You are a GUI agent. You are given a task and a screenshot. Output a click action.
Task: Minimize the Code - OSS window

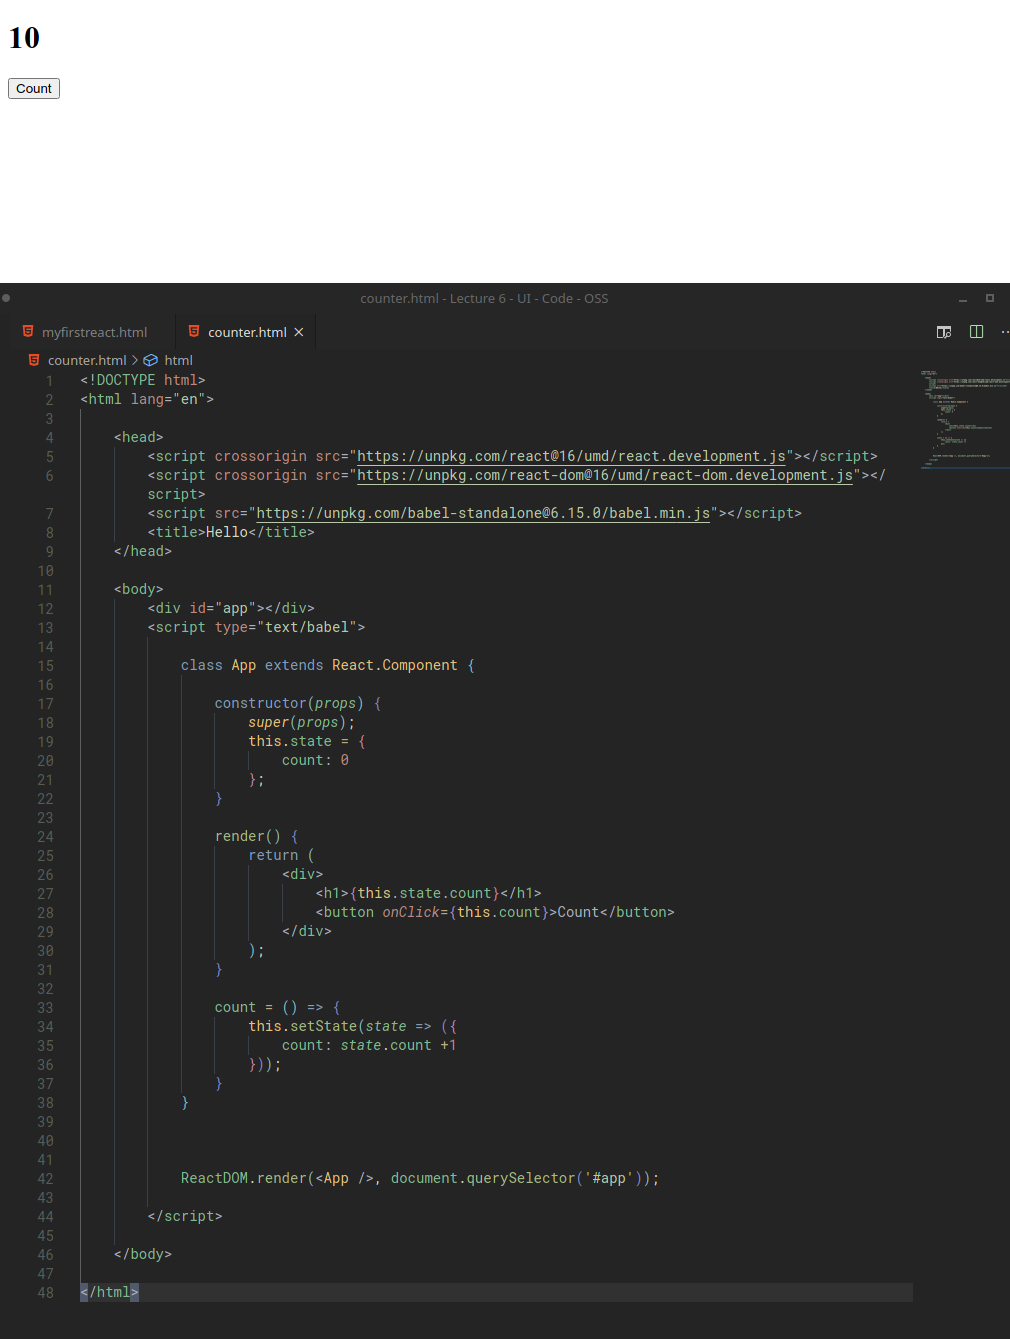pyautogui.click(x=963, y=299)
